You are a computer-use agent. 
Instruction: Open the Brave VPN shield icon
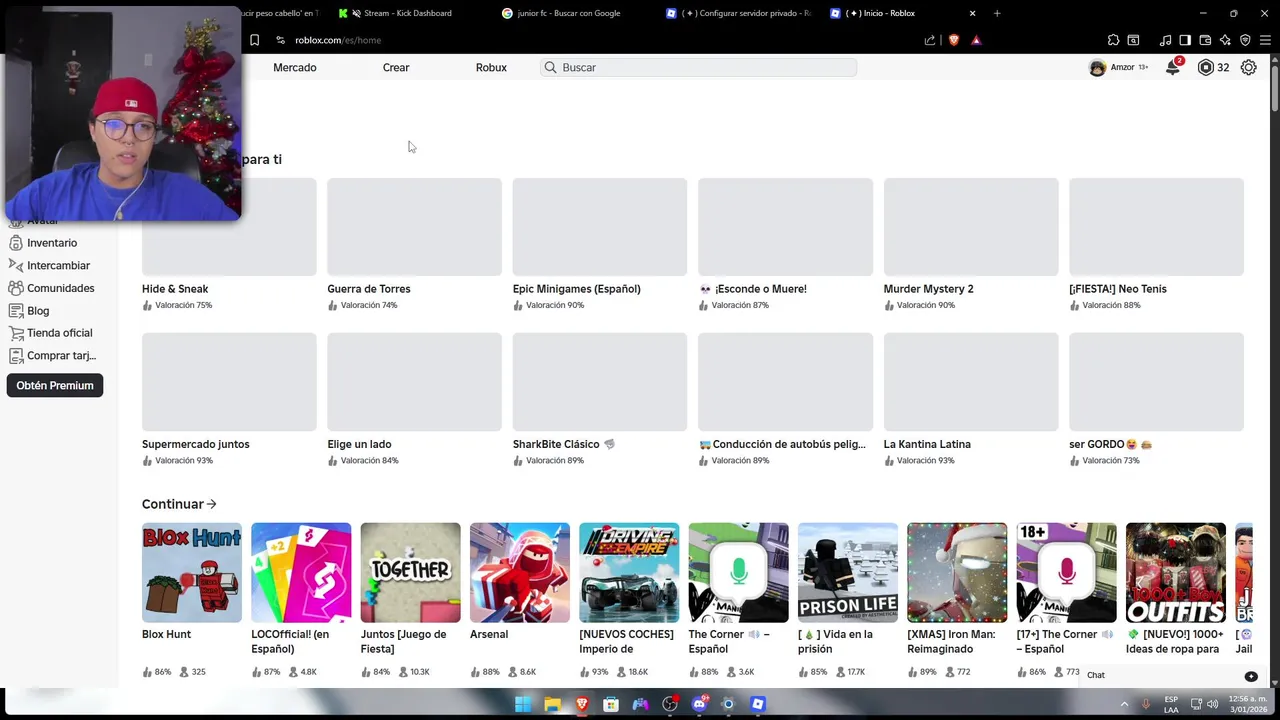coord(1245,40)
